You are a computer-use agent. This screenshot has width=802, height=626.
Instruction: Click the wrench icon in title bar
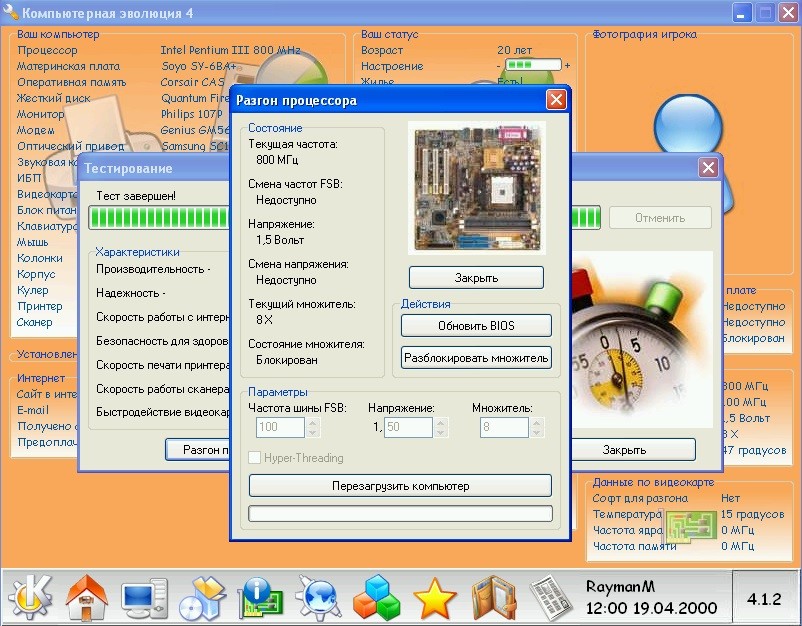pos(10,13)
